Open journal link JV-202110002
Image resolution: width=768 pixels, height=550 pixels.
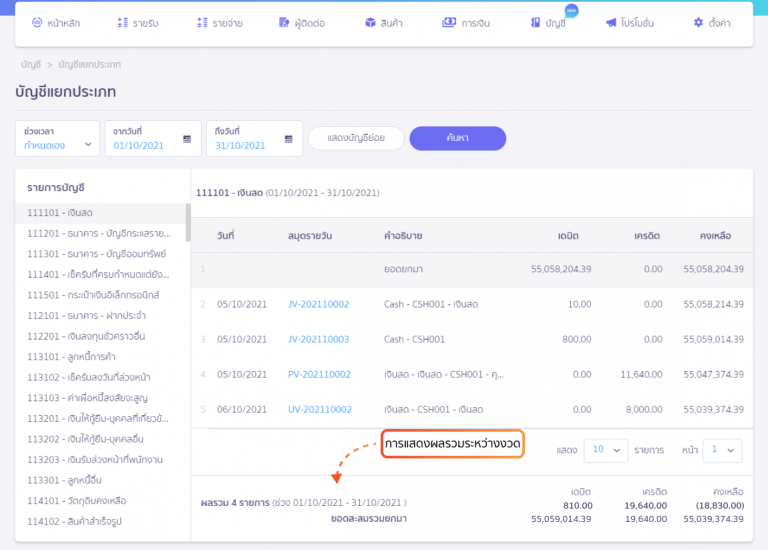tap(318, 303)
